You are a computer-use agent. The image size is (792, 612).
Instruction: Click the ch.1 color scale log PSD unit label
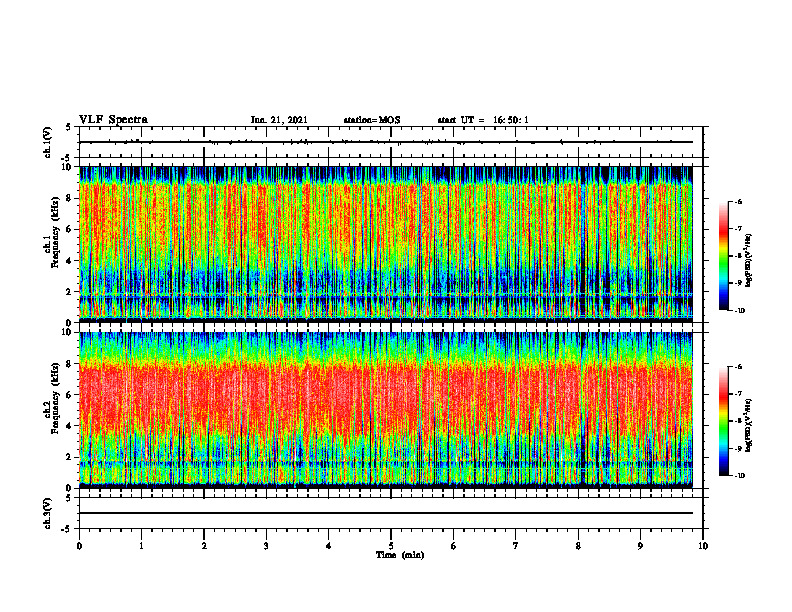(x=749, y=261)
